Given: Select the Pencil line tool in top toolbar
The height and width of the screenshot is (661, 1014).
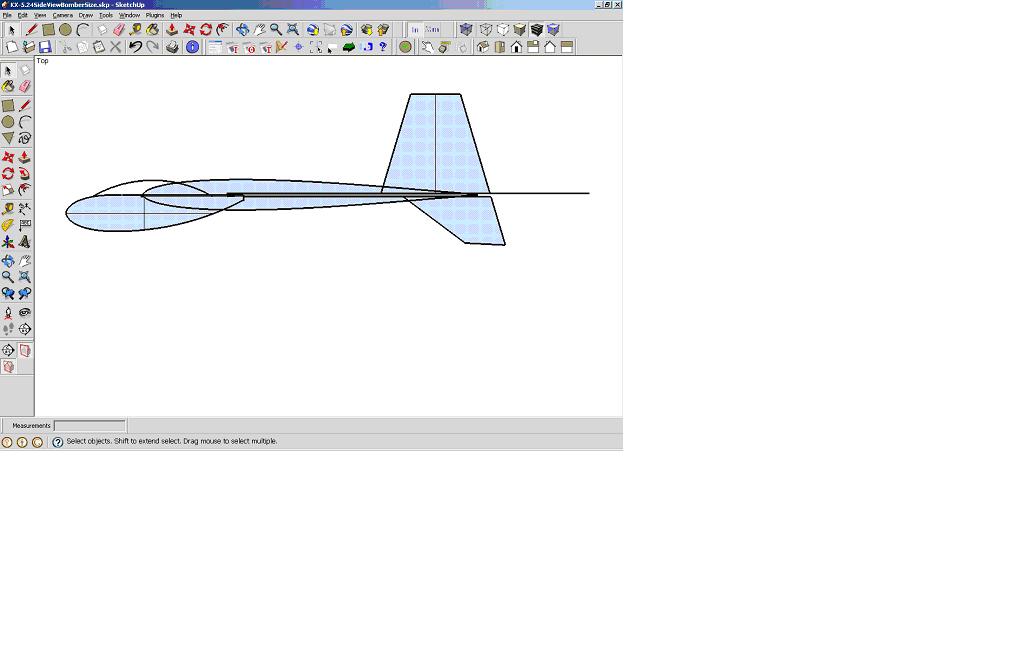Looking at the screenshot, I should pos(31,30).
